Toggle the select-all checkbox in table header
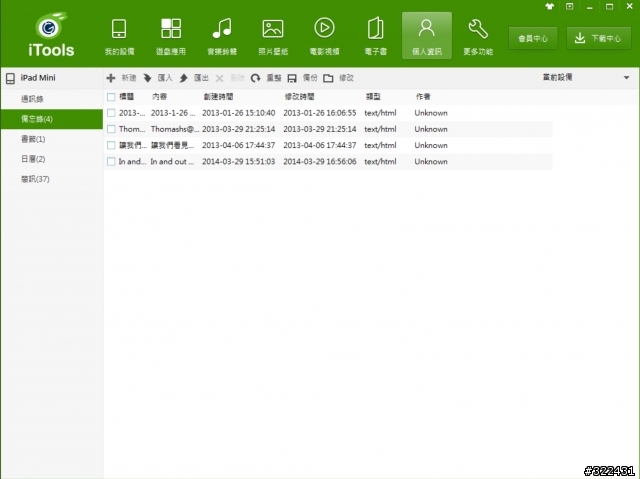This screenshot has width=640, height=479. 111,97
